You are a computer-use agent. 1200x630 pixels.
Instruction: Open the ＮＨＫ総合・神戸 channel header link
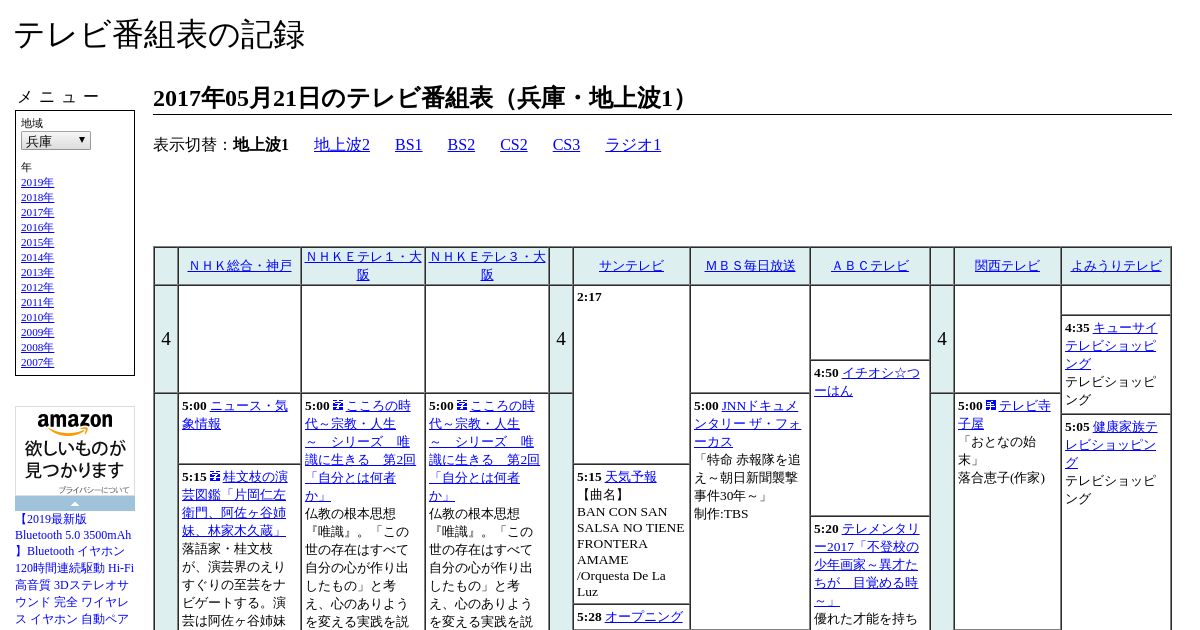tap(240, 266)
